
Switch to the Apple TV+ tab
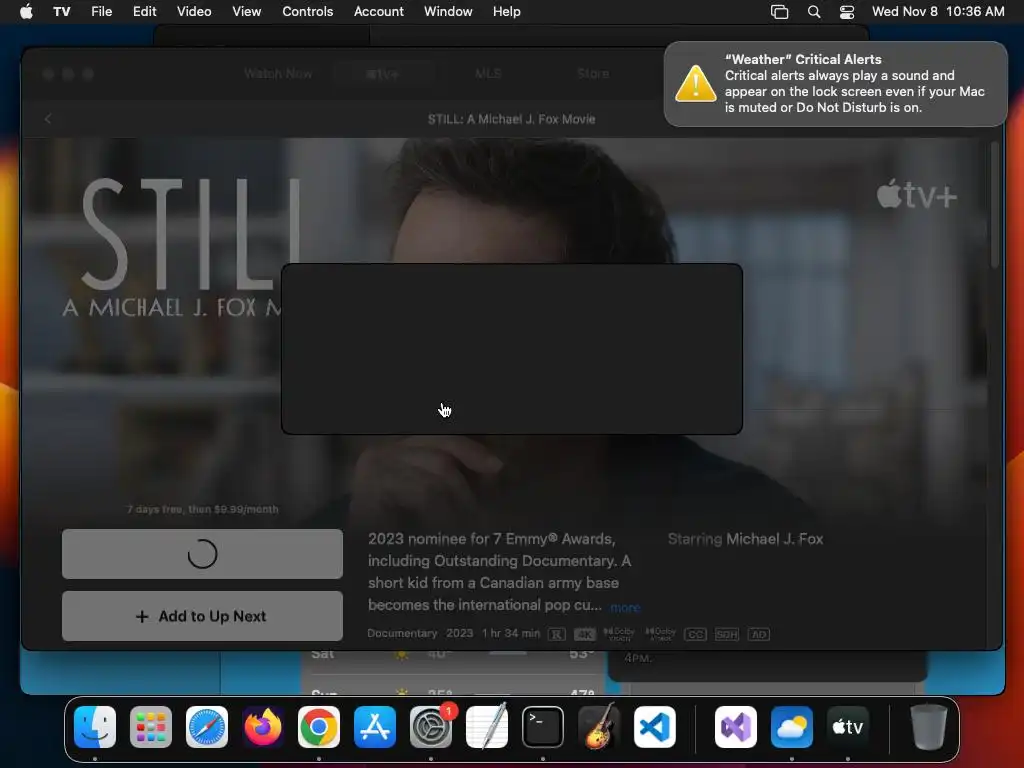click(x=383, y=74)
